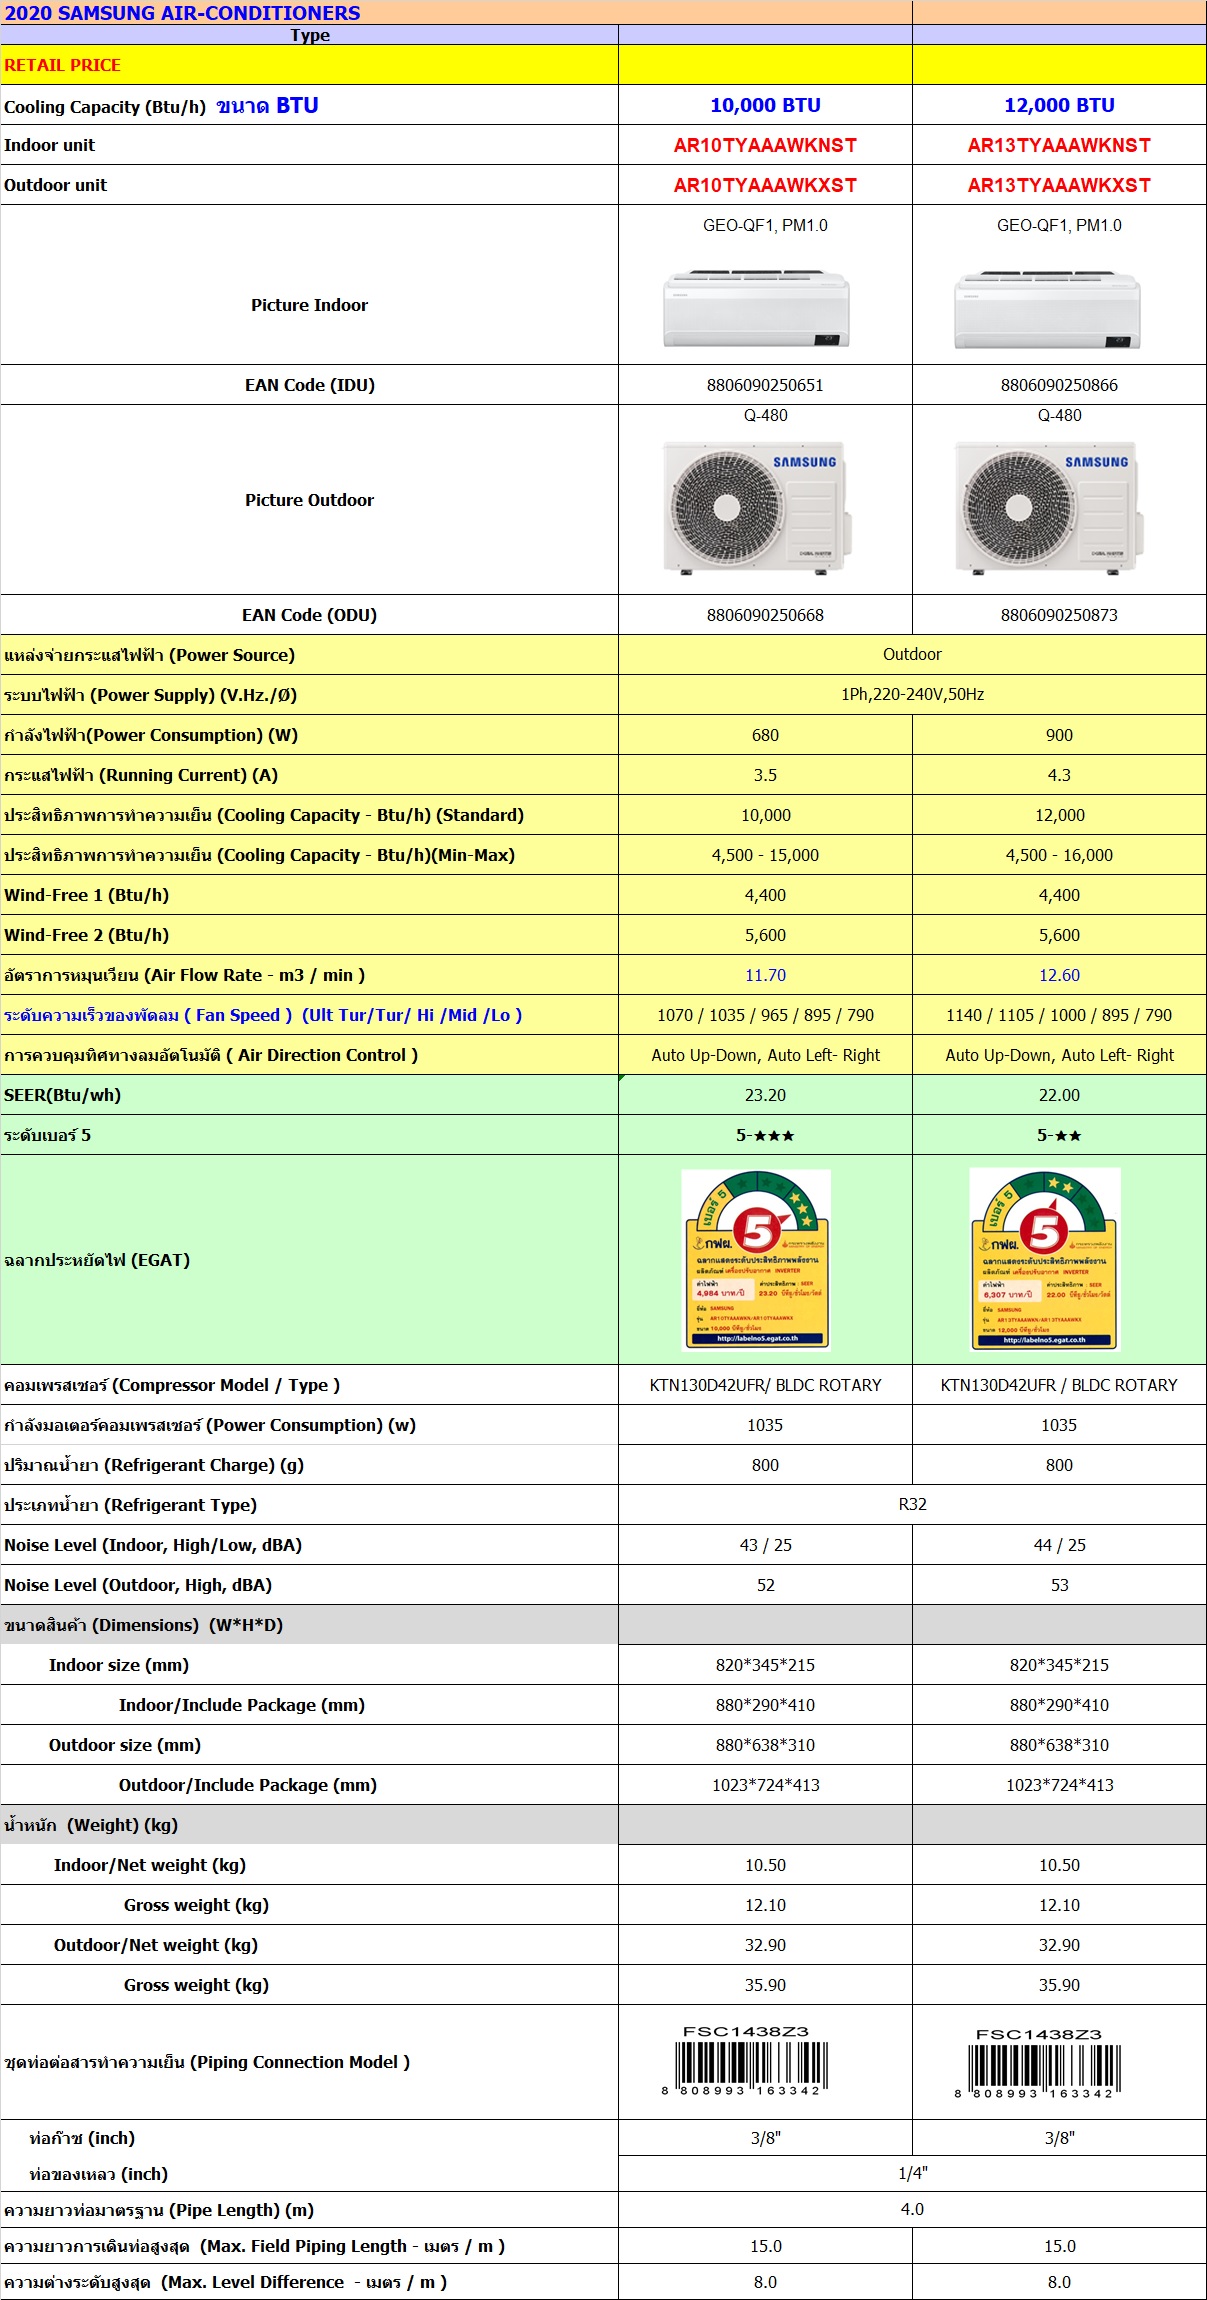Click the 'Indoor/Net weight (kg)' label
This screenshot has height=2300, width=1207.
150,1865
